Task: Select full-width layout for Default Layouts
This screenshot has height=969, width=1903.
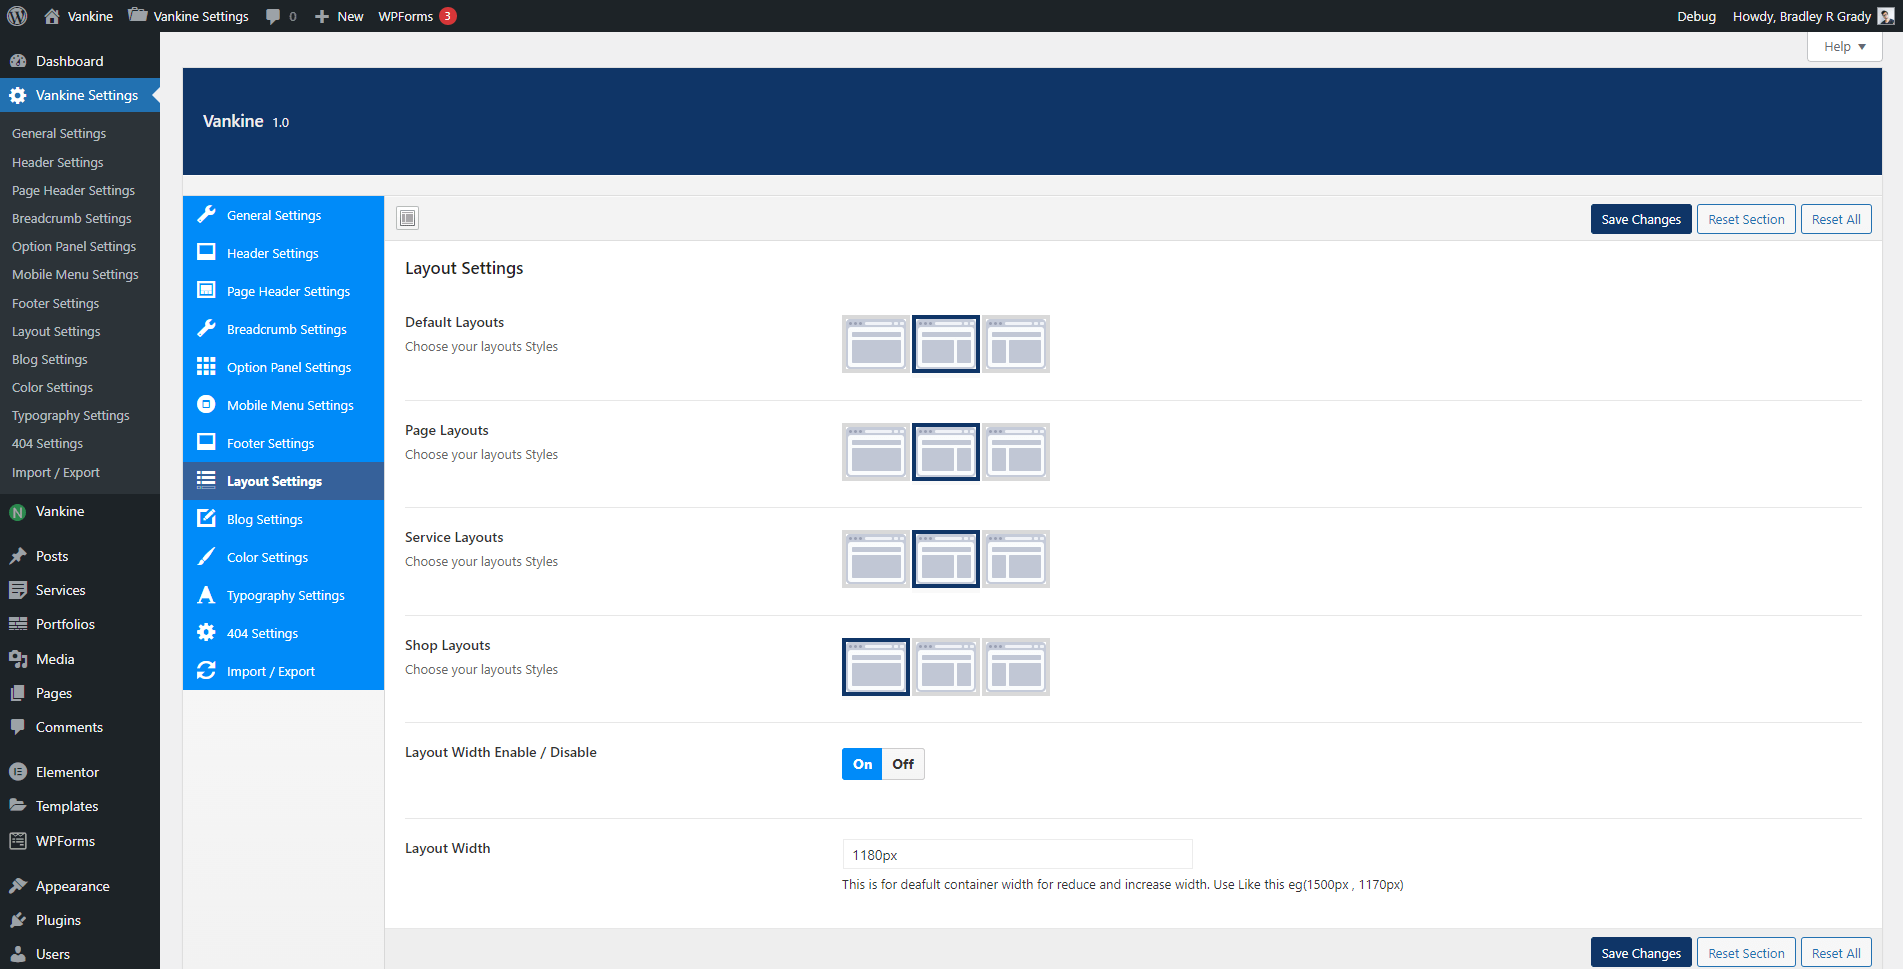Action: click(876, 344)
